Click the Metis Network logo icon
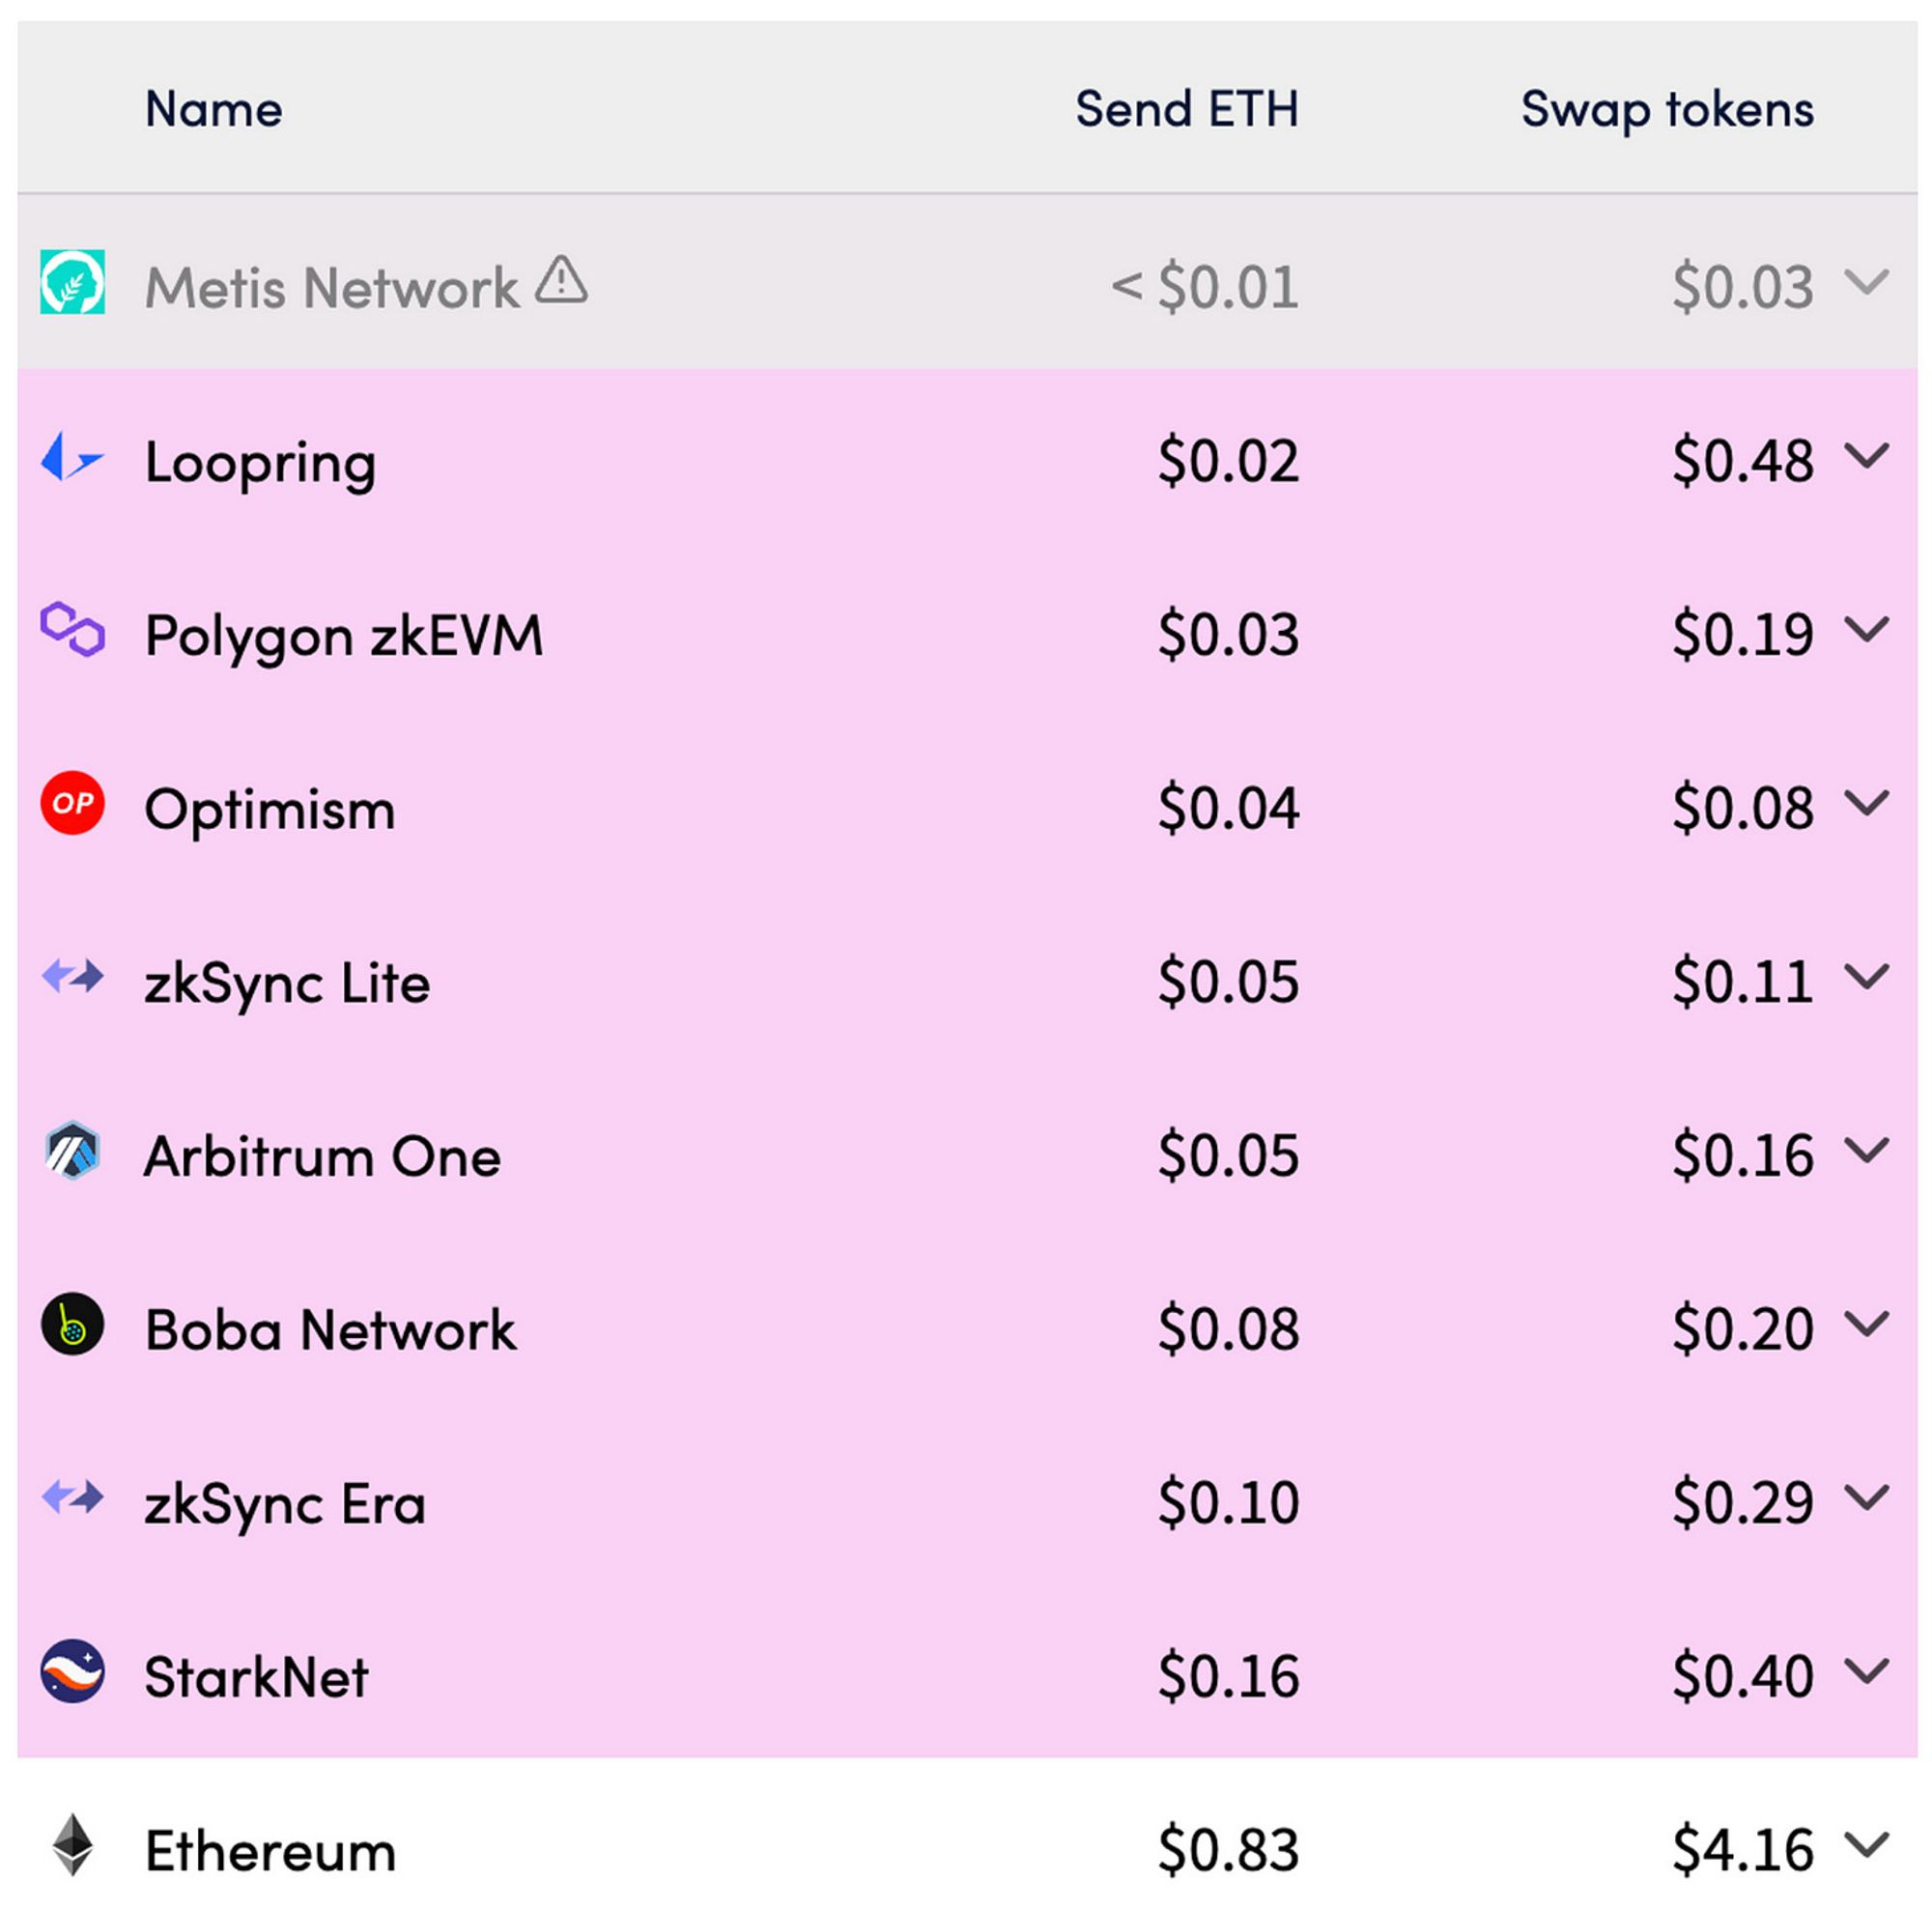 pos(72,282)
